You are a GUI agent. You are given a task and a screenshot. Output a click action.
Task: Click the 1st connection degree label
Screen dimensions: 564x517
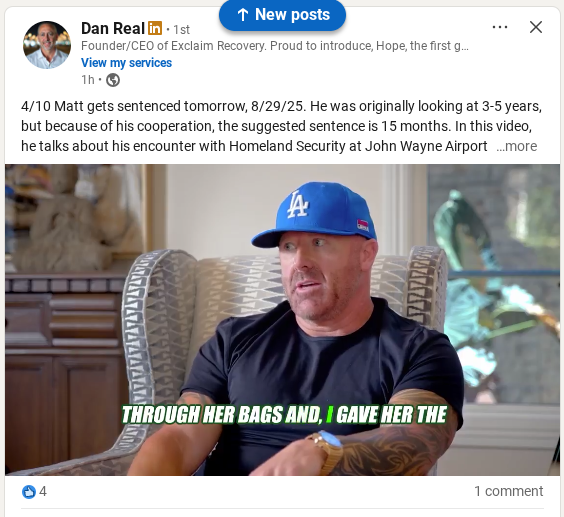pyautogui.click(x=181, y=30)
